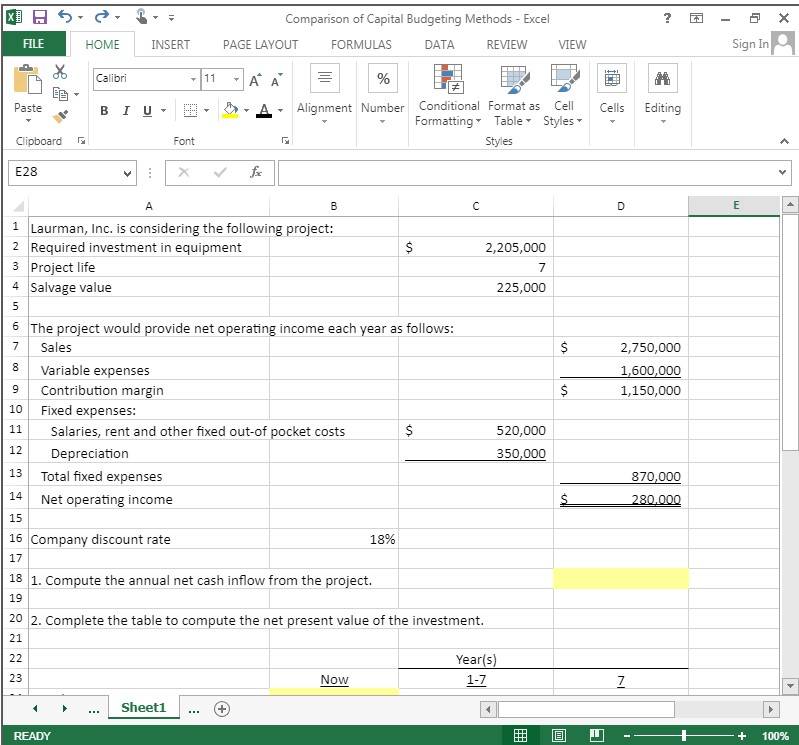Click the Borders icon
The width and height of the screenshot is (799, 745).
coord(190,110)
